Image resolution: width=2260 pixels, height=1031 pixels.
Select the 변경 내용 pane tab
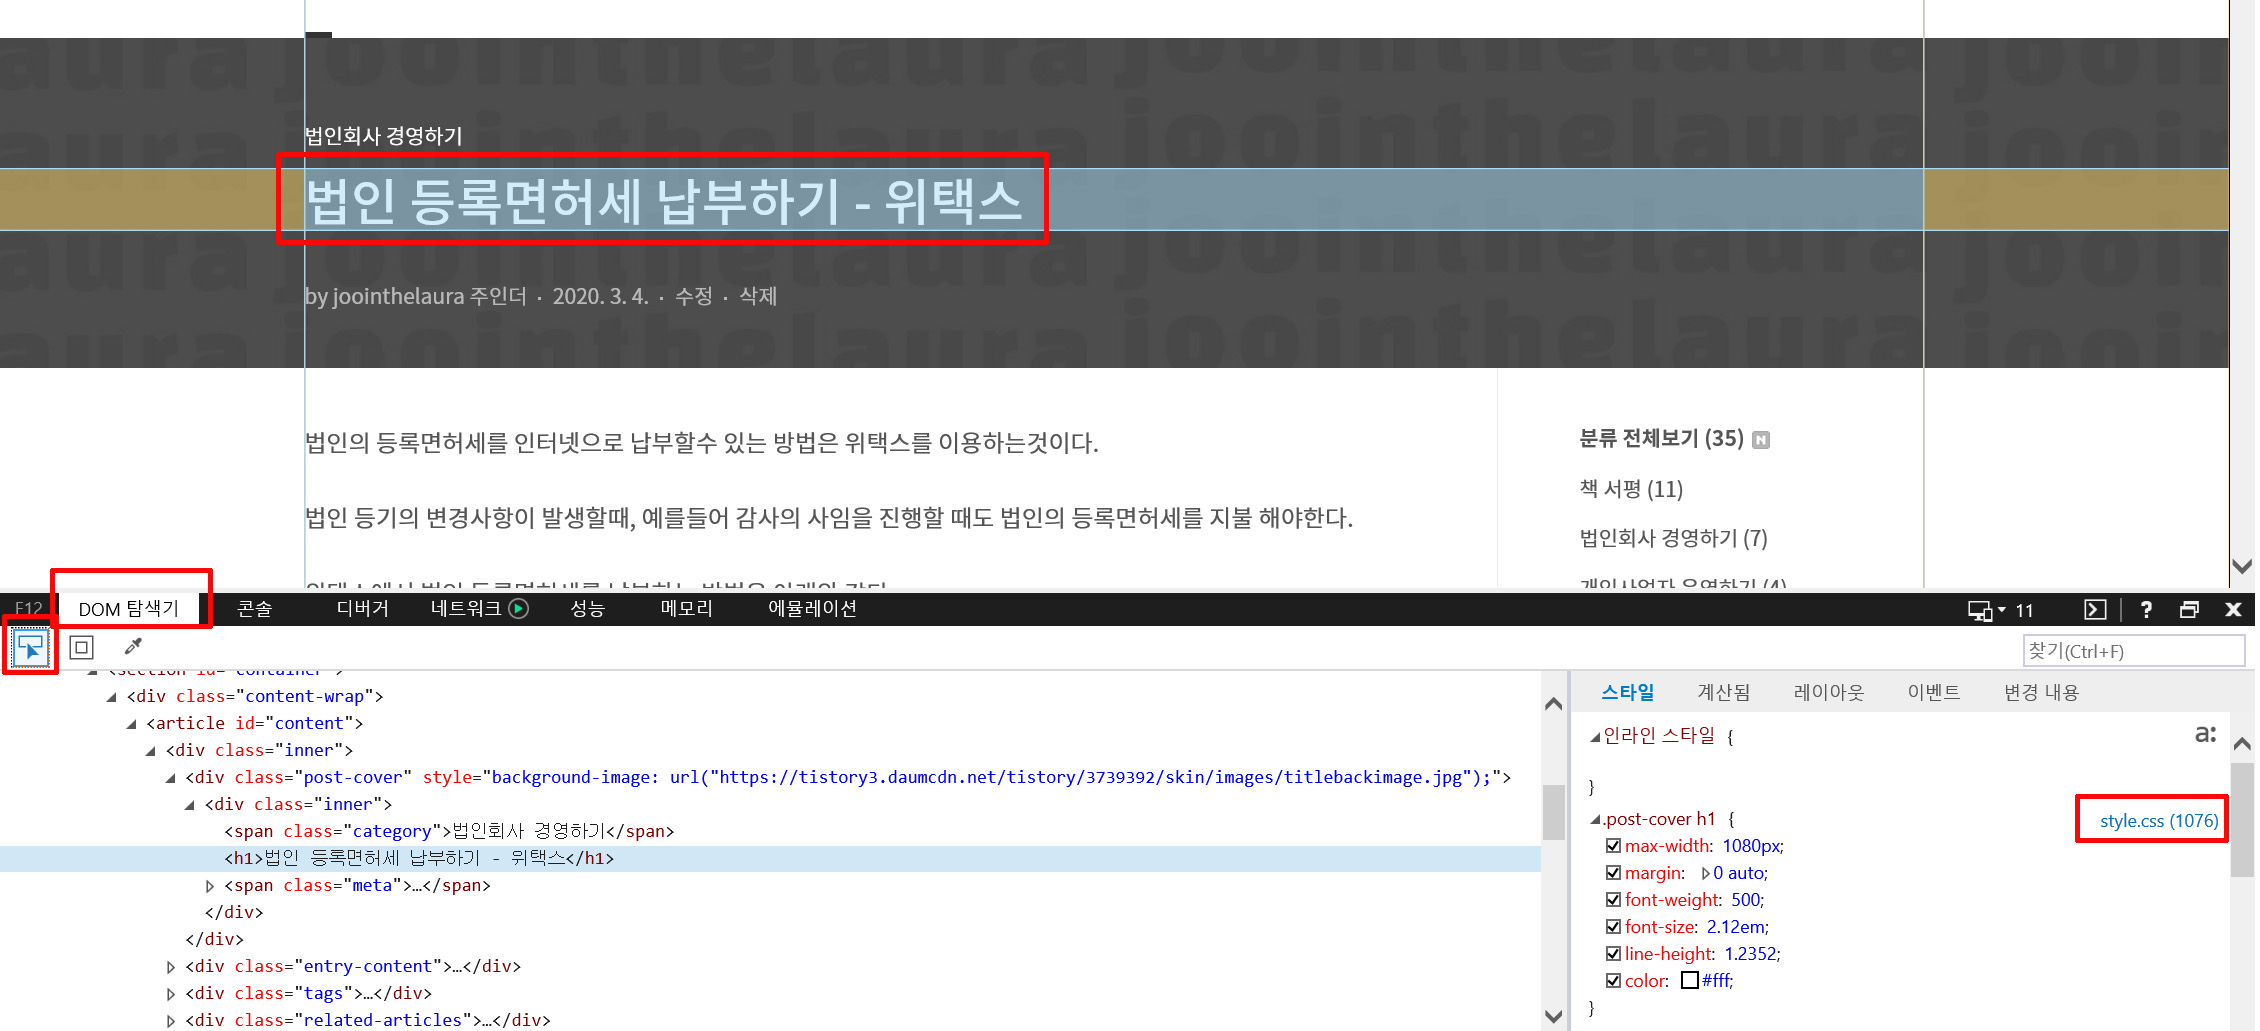(x=2041, y=692)
